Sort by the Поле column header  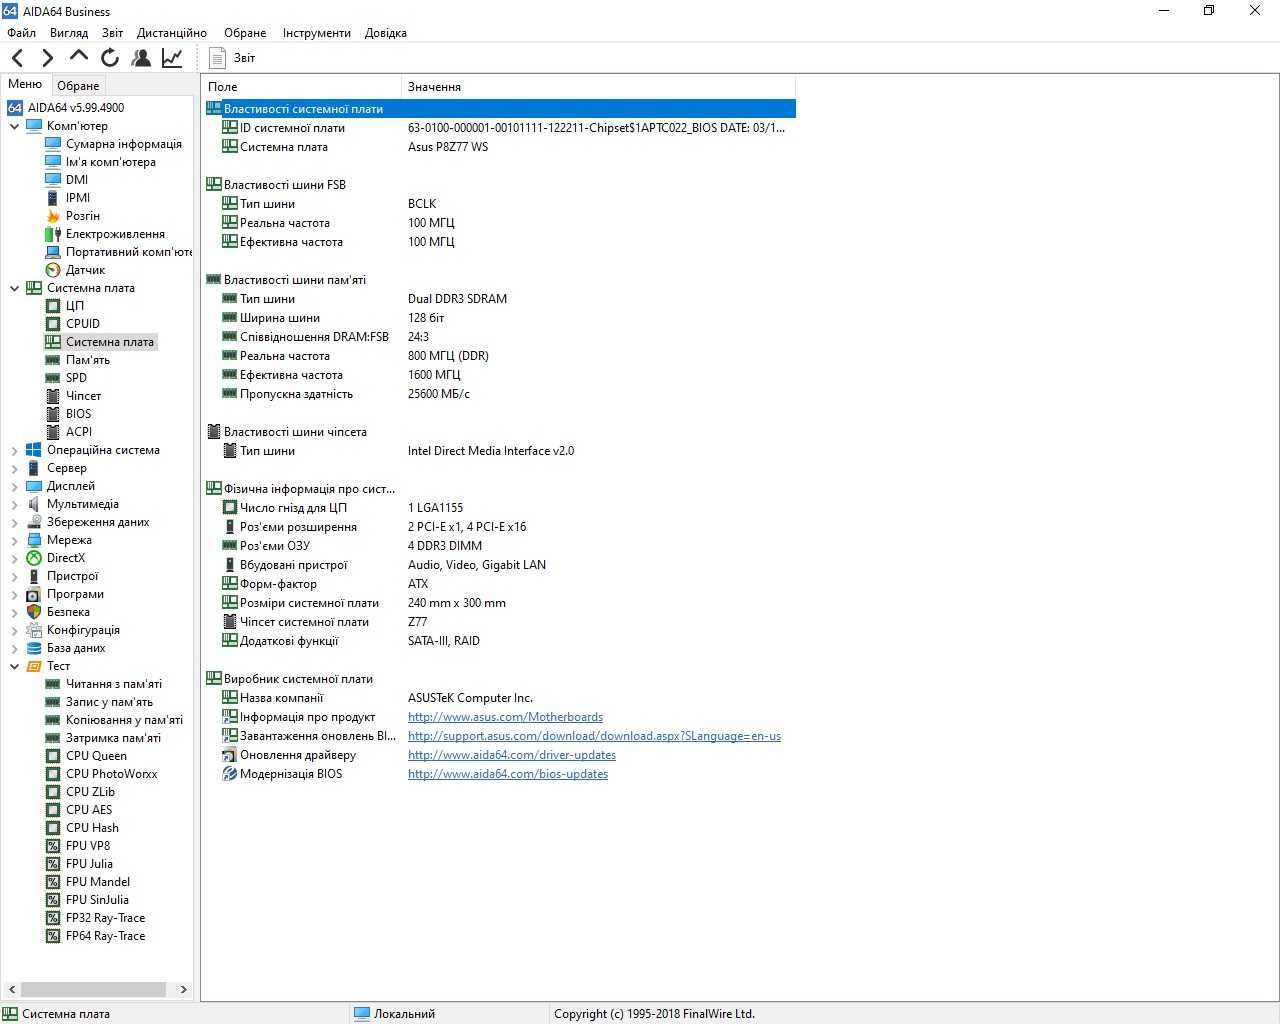[301, 86]
